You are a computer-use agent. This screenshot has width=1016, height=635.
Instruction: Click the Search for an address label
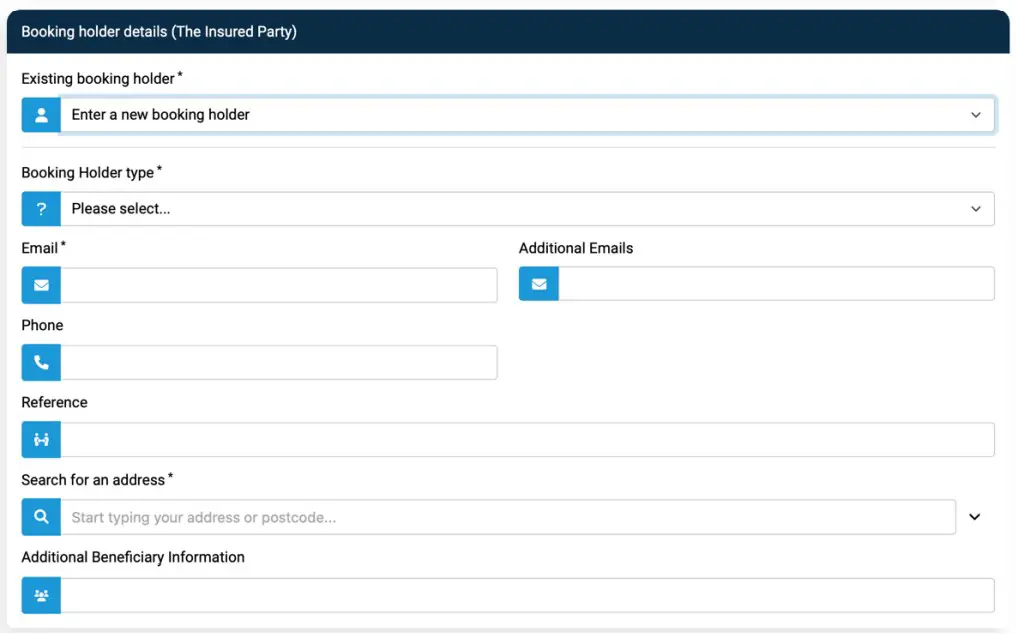click(93, 480)
